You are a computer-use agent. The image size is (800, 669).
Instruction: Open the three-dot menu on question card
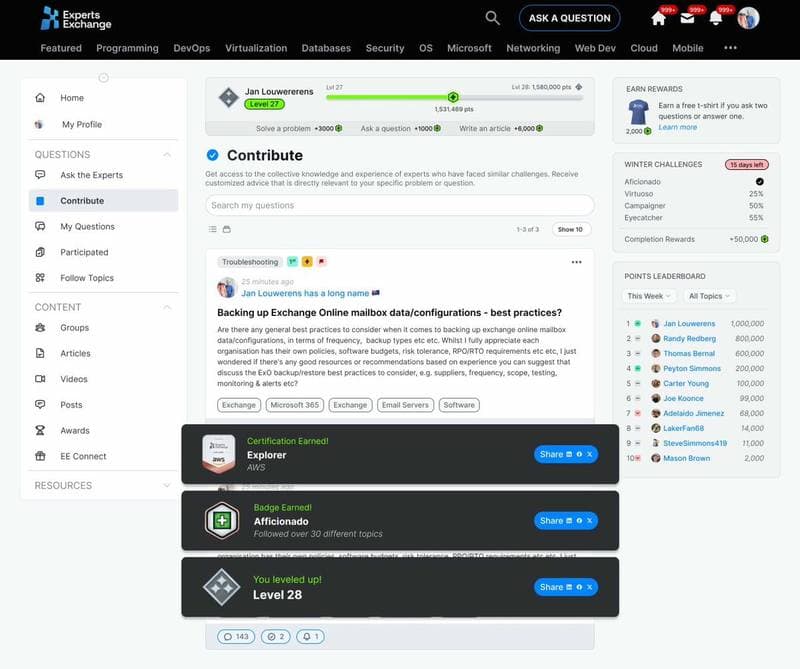pyautogui.click(x=576, y=262)
